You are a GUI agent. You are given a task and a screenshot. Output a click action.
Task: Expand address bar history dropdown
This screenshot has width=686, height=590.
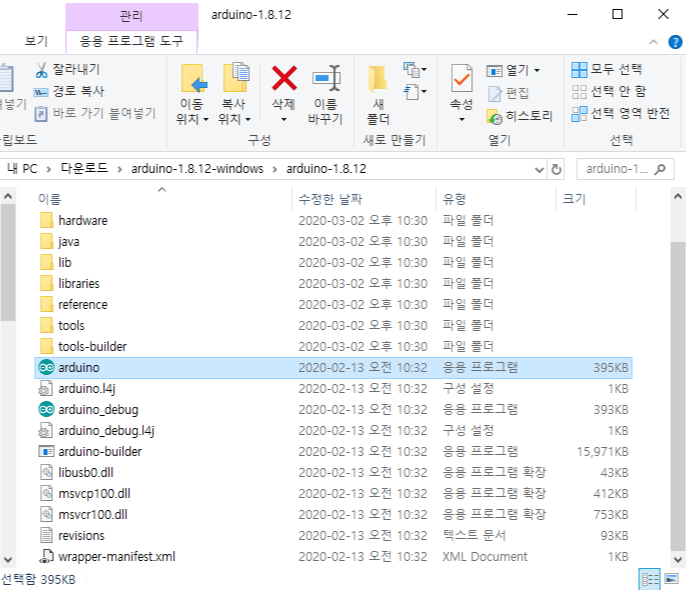pyautogui.click(x=539, y=169)
